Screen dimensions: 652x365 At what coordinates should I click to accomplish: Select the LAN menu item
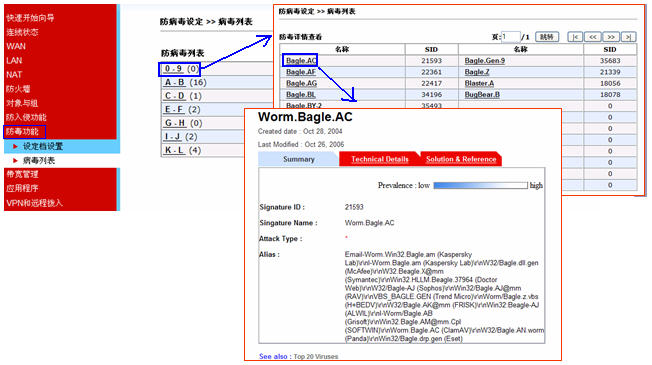tap(14, 60)
